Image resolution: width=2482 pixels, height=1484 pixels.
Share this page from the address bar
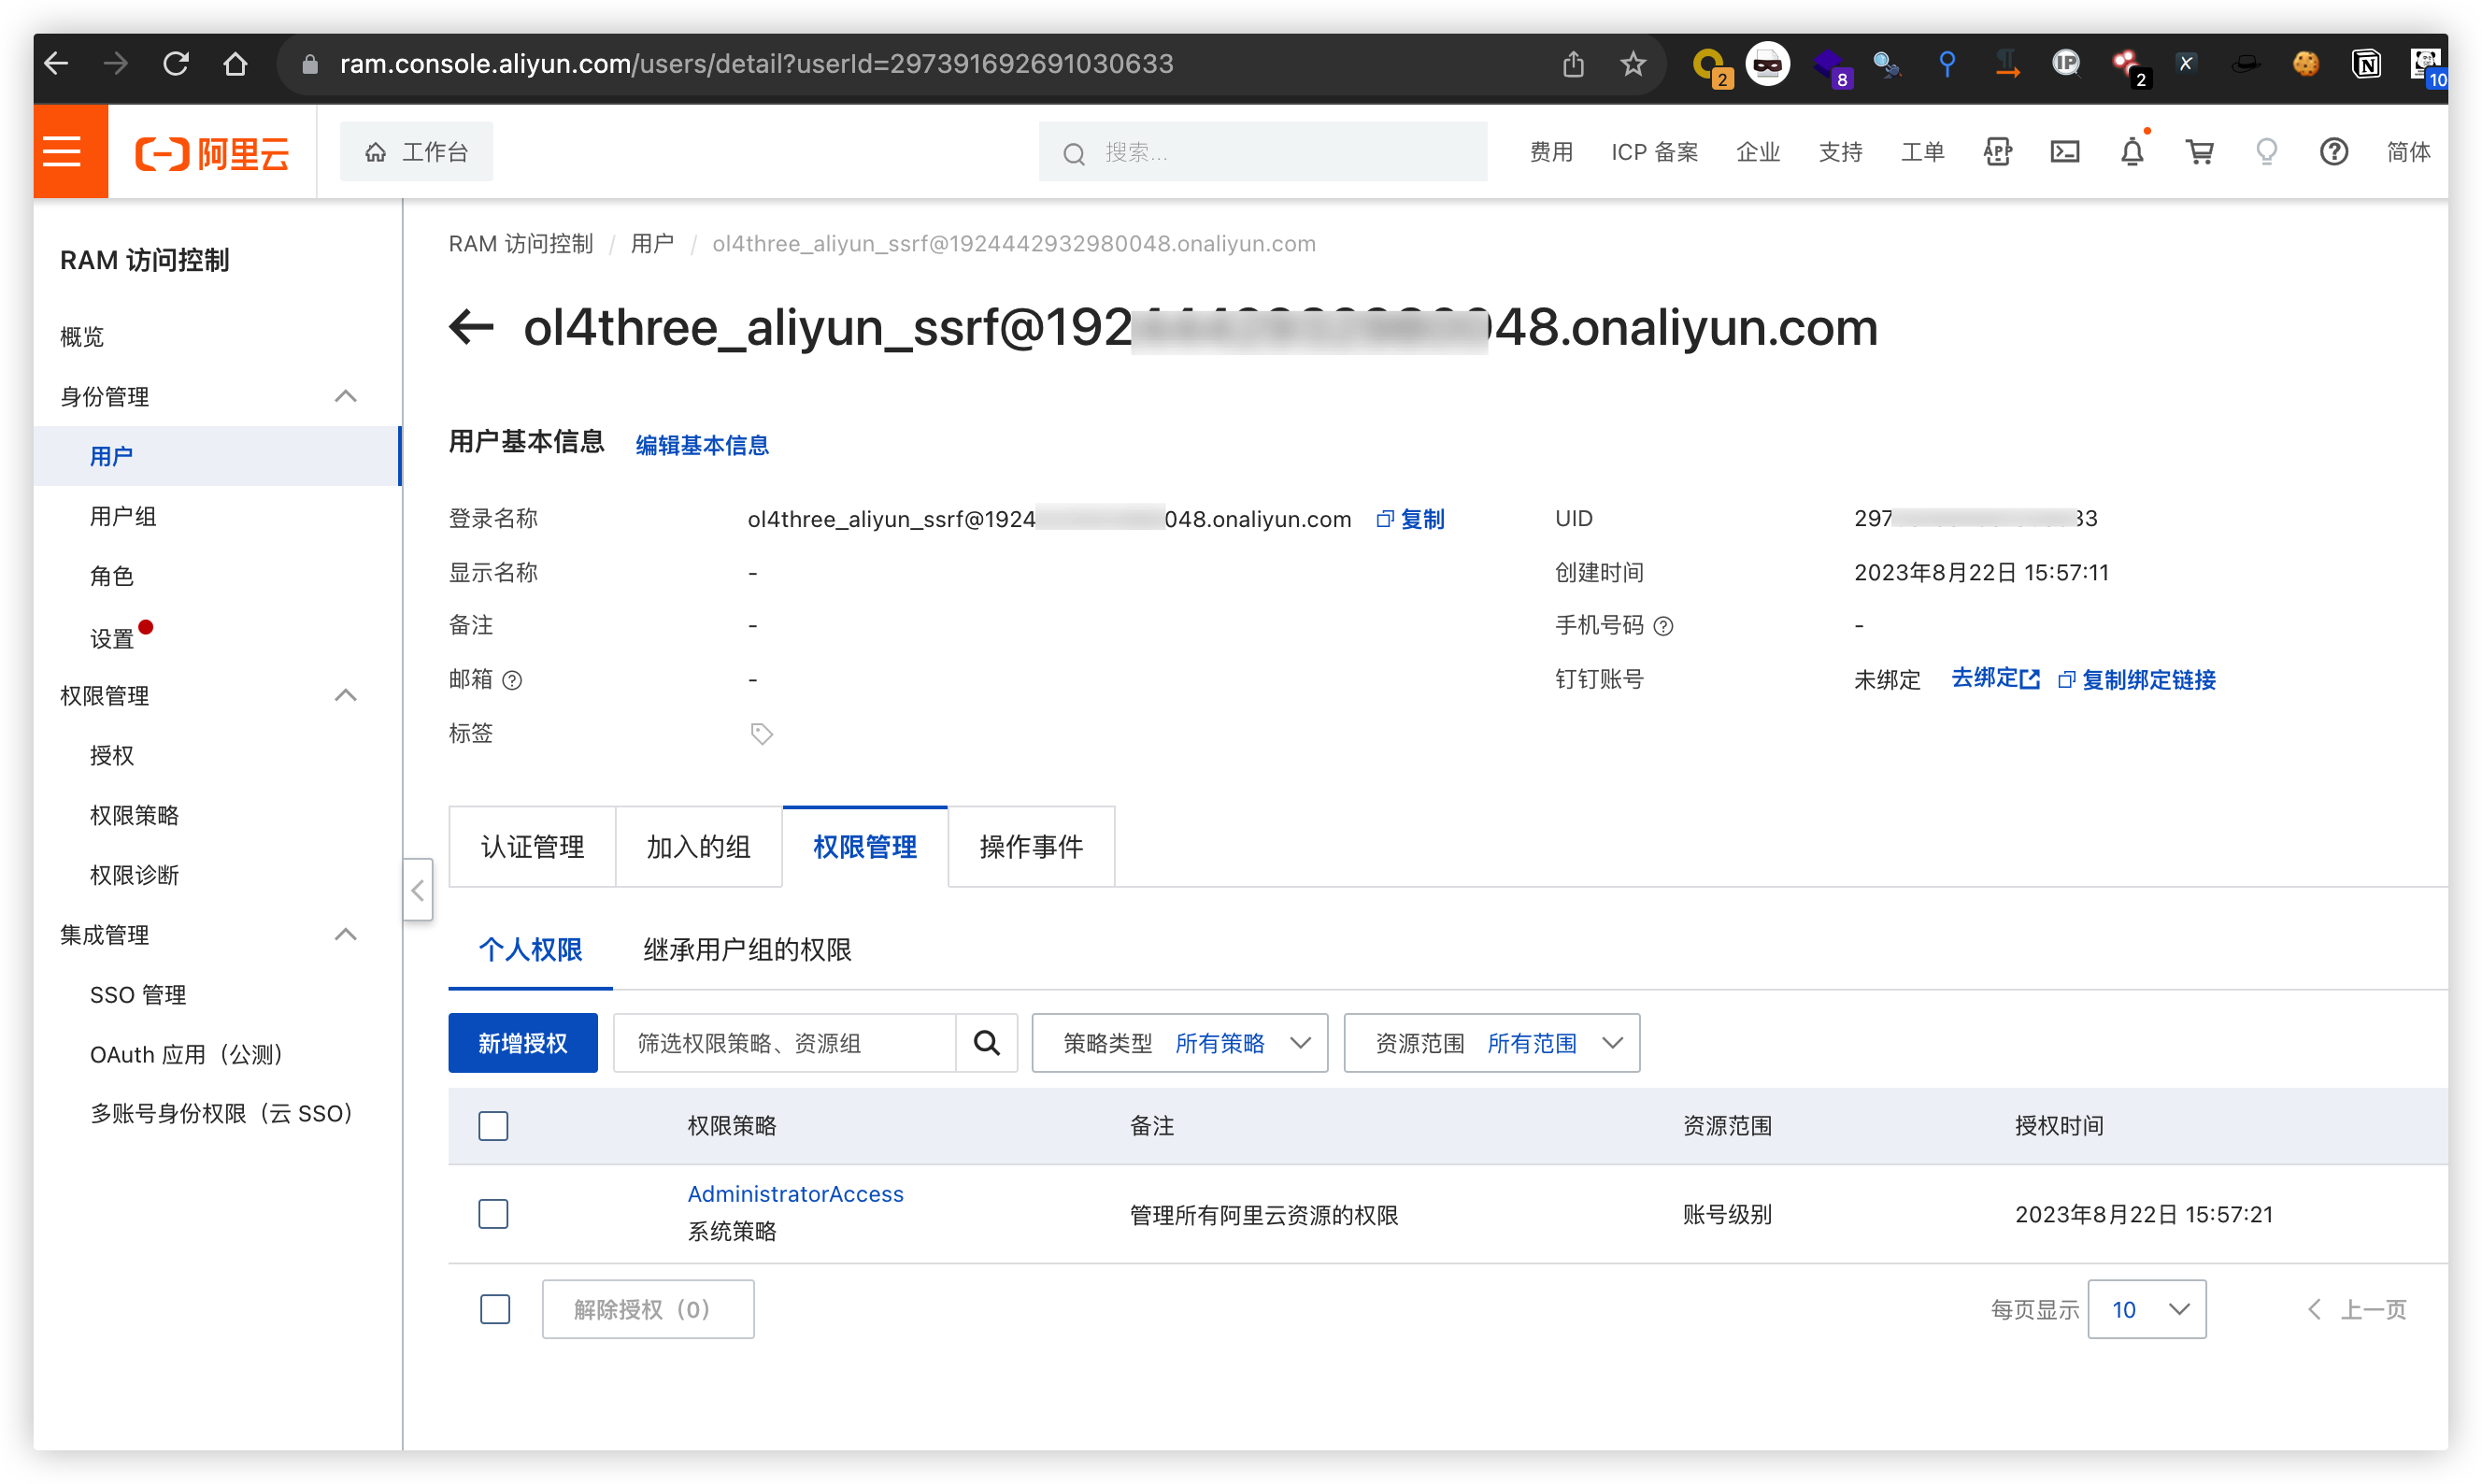pos(1573,64)
